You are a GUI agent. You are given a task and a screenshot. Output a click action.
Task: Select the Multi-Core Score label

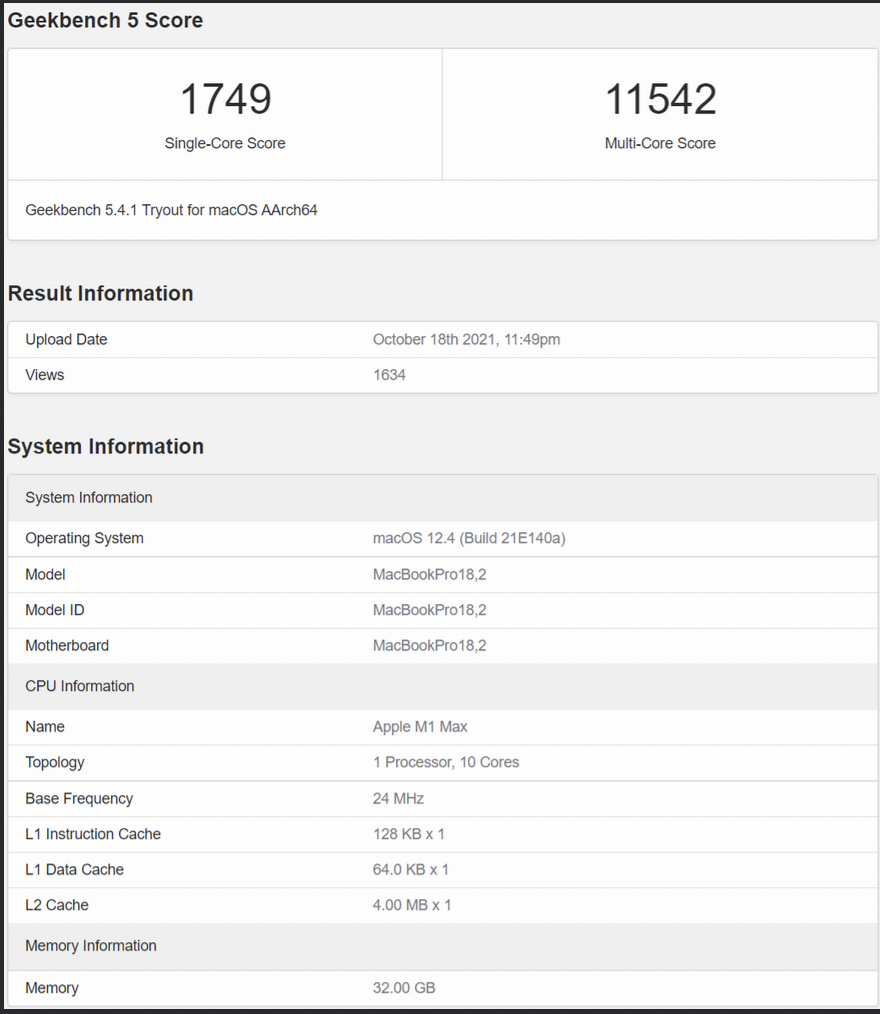[x=660, y=143]
